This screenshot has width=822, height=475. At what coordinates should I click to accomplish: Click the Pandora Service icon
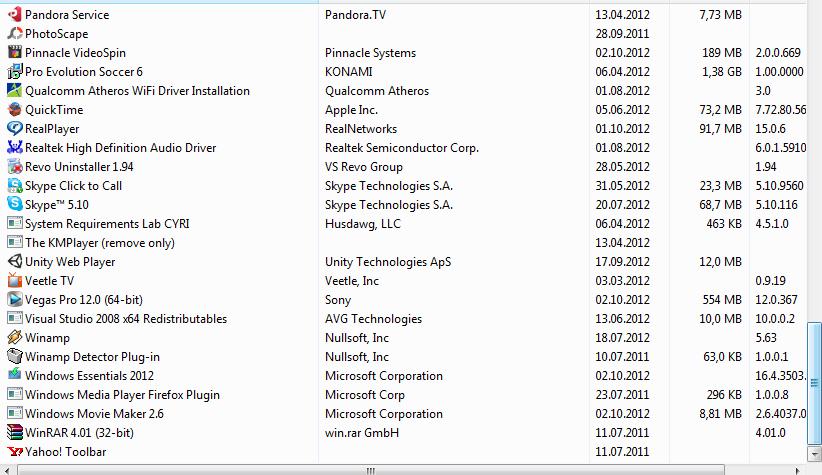coord(14,15)
